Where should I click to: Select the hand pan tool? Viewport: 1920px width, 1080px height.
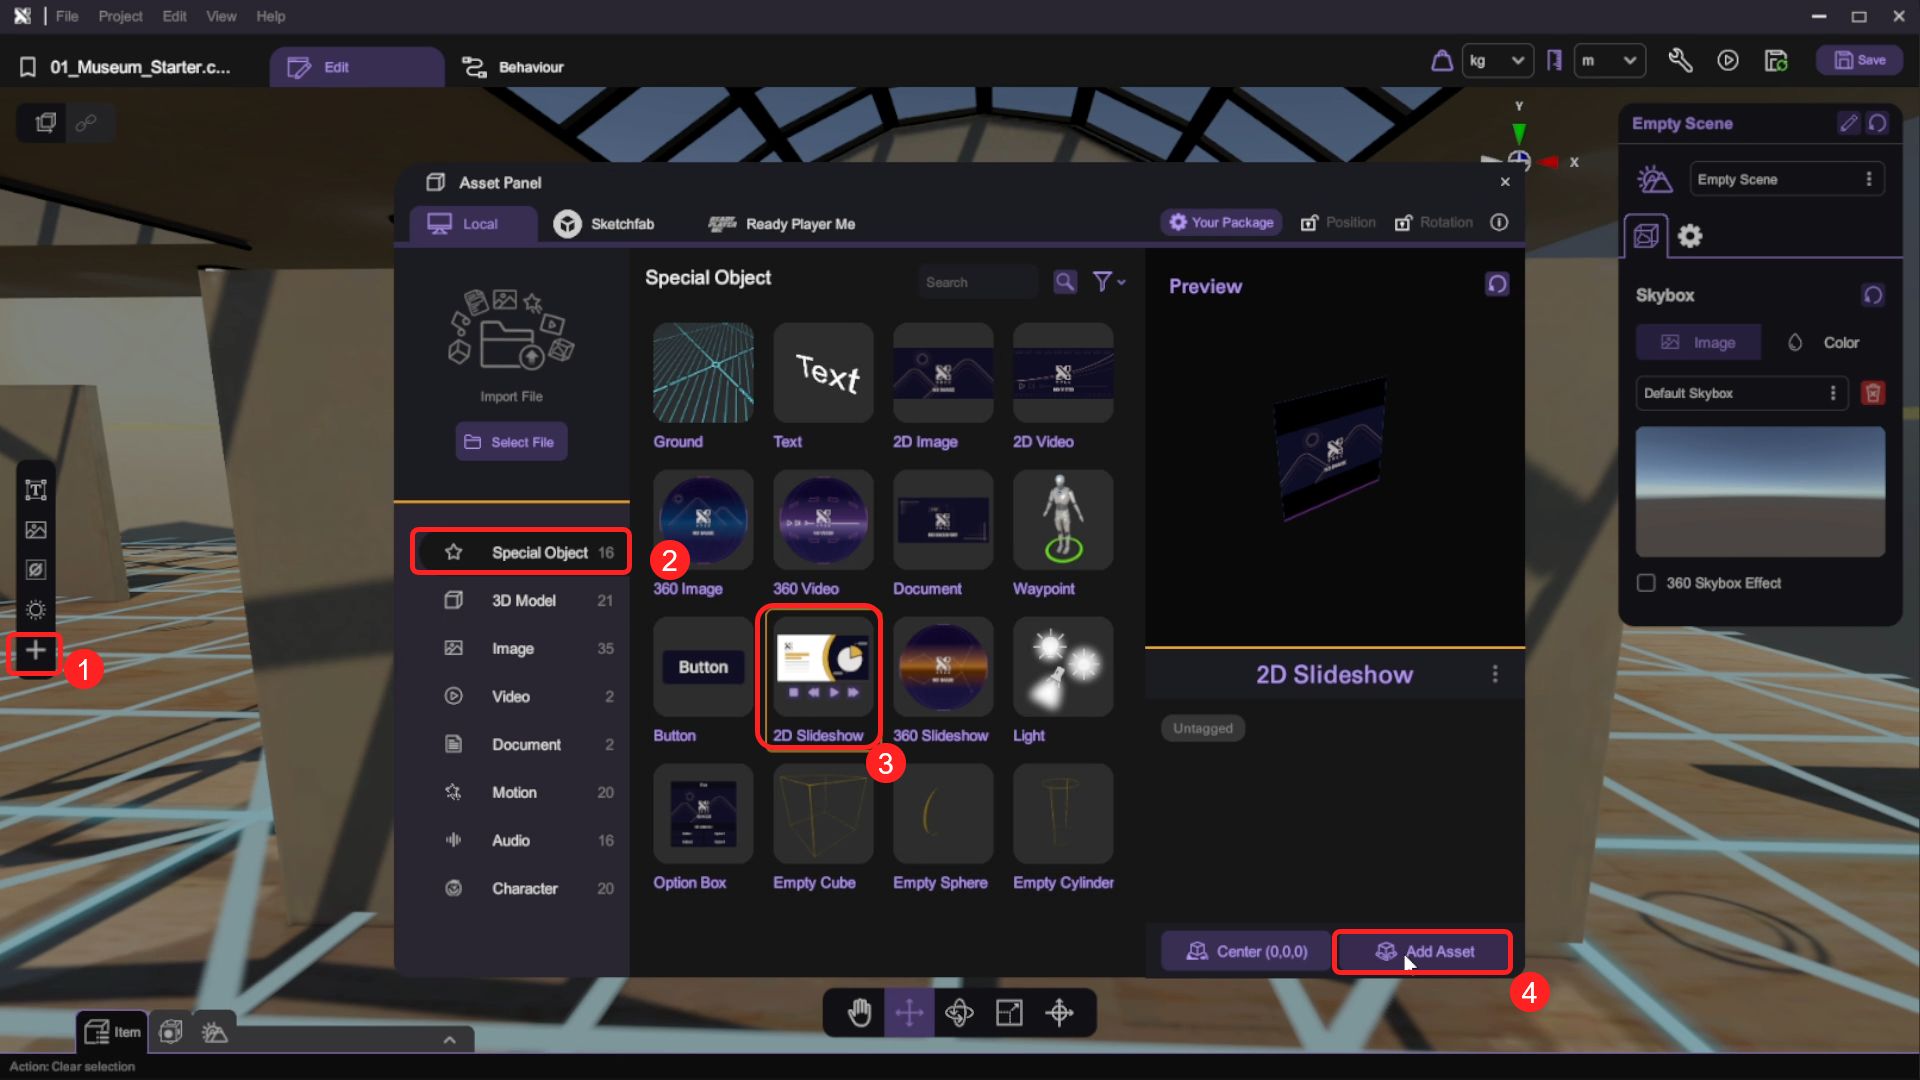click(859, 1013)
